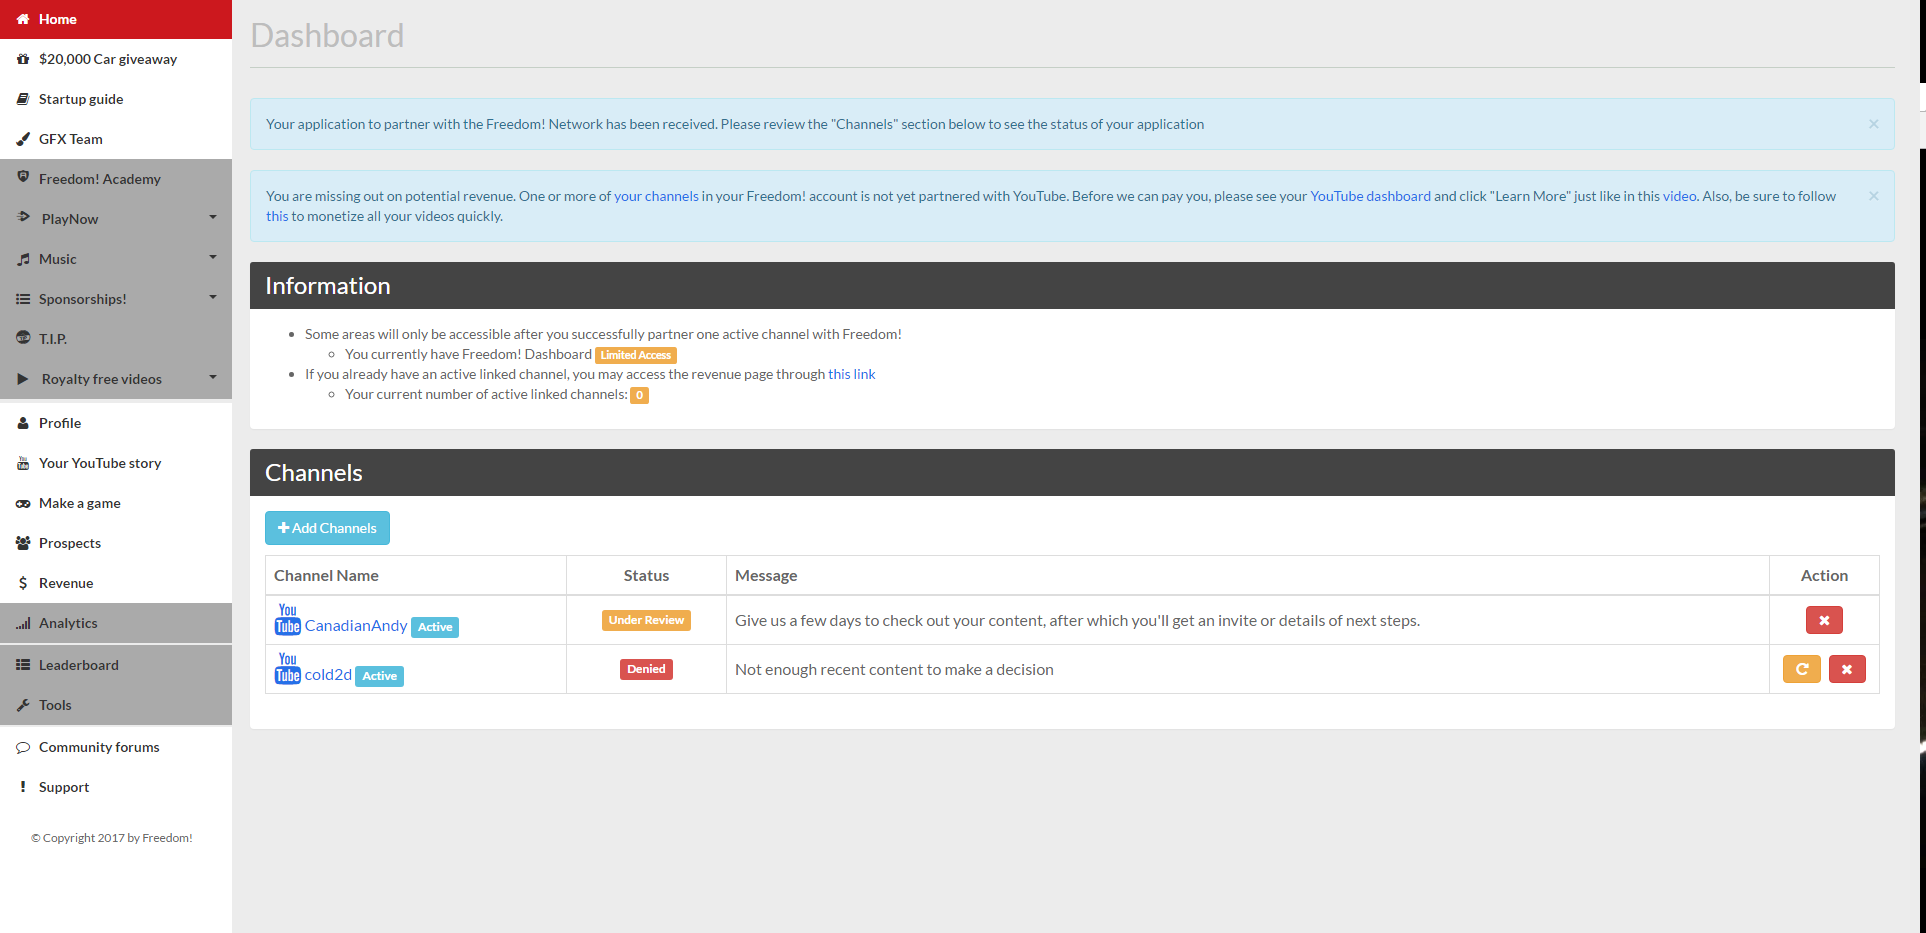The image size is (1926, 933).
Task: Click the gift icon beside Car giveaway
Action: [x=23, y=59]
